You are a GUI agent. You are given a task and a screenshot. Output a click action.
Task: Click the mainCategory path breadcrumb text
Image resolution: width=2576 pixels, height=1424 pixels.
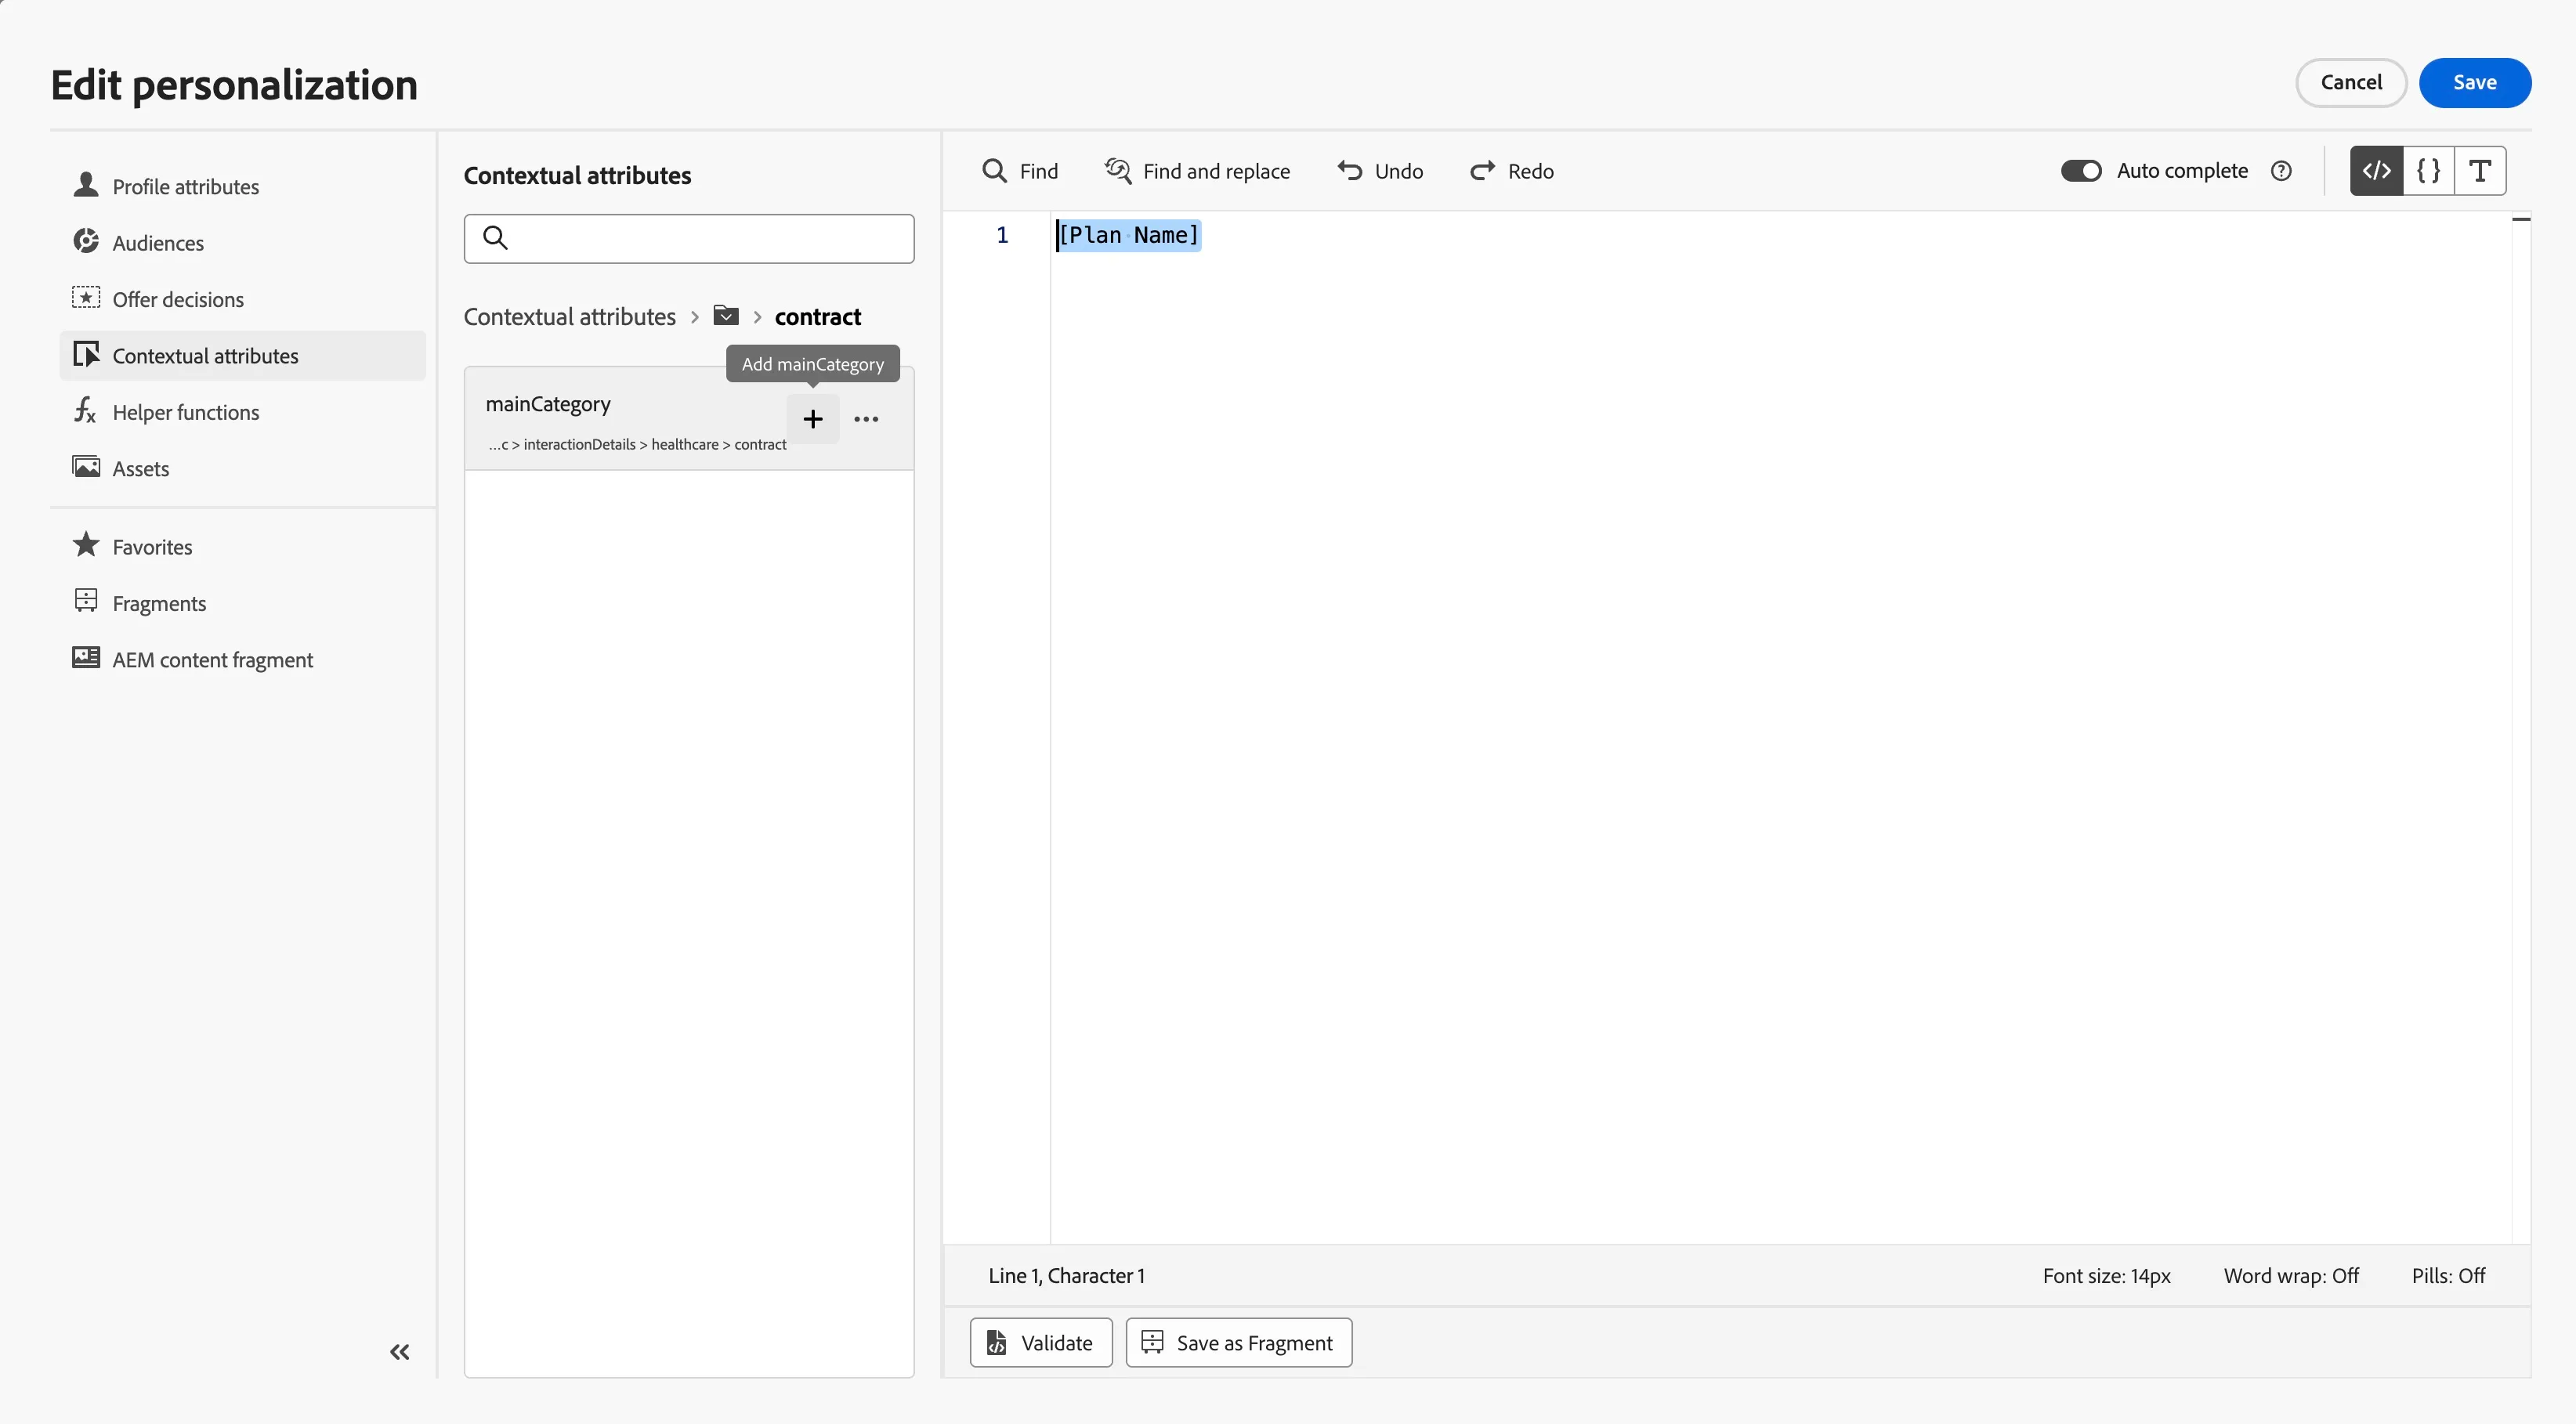[x=637, y=445]
